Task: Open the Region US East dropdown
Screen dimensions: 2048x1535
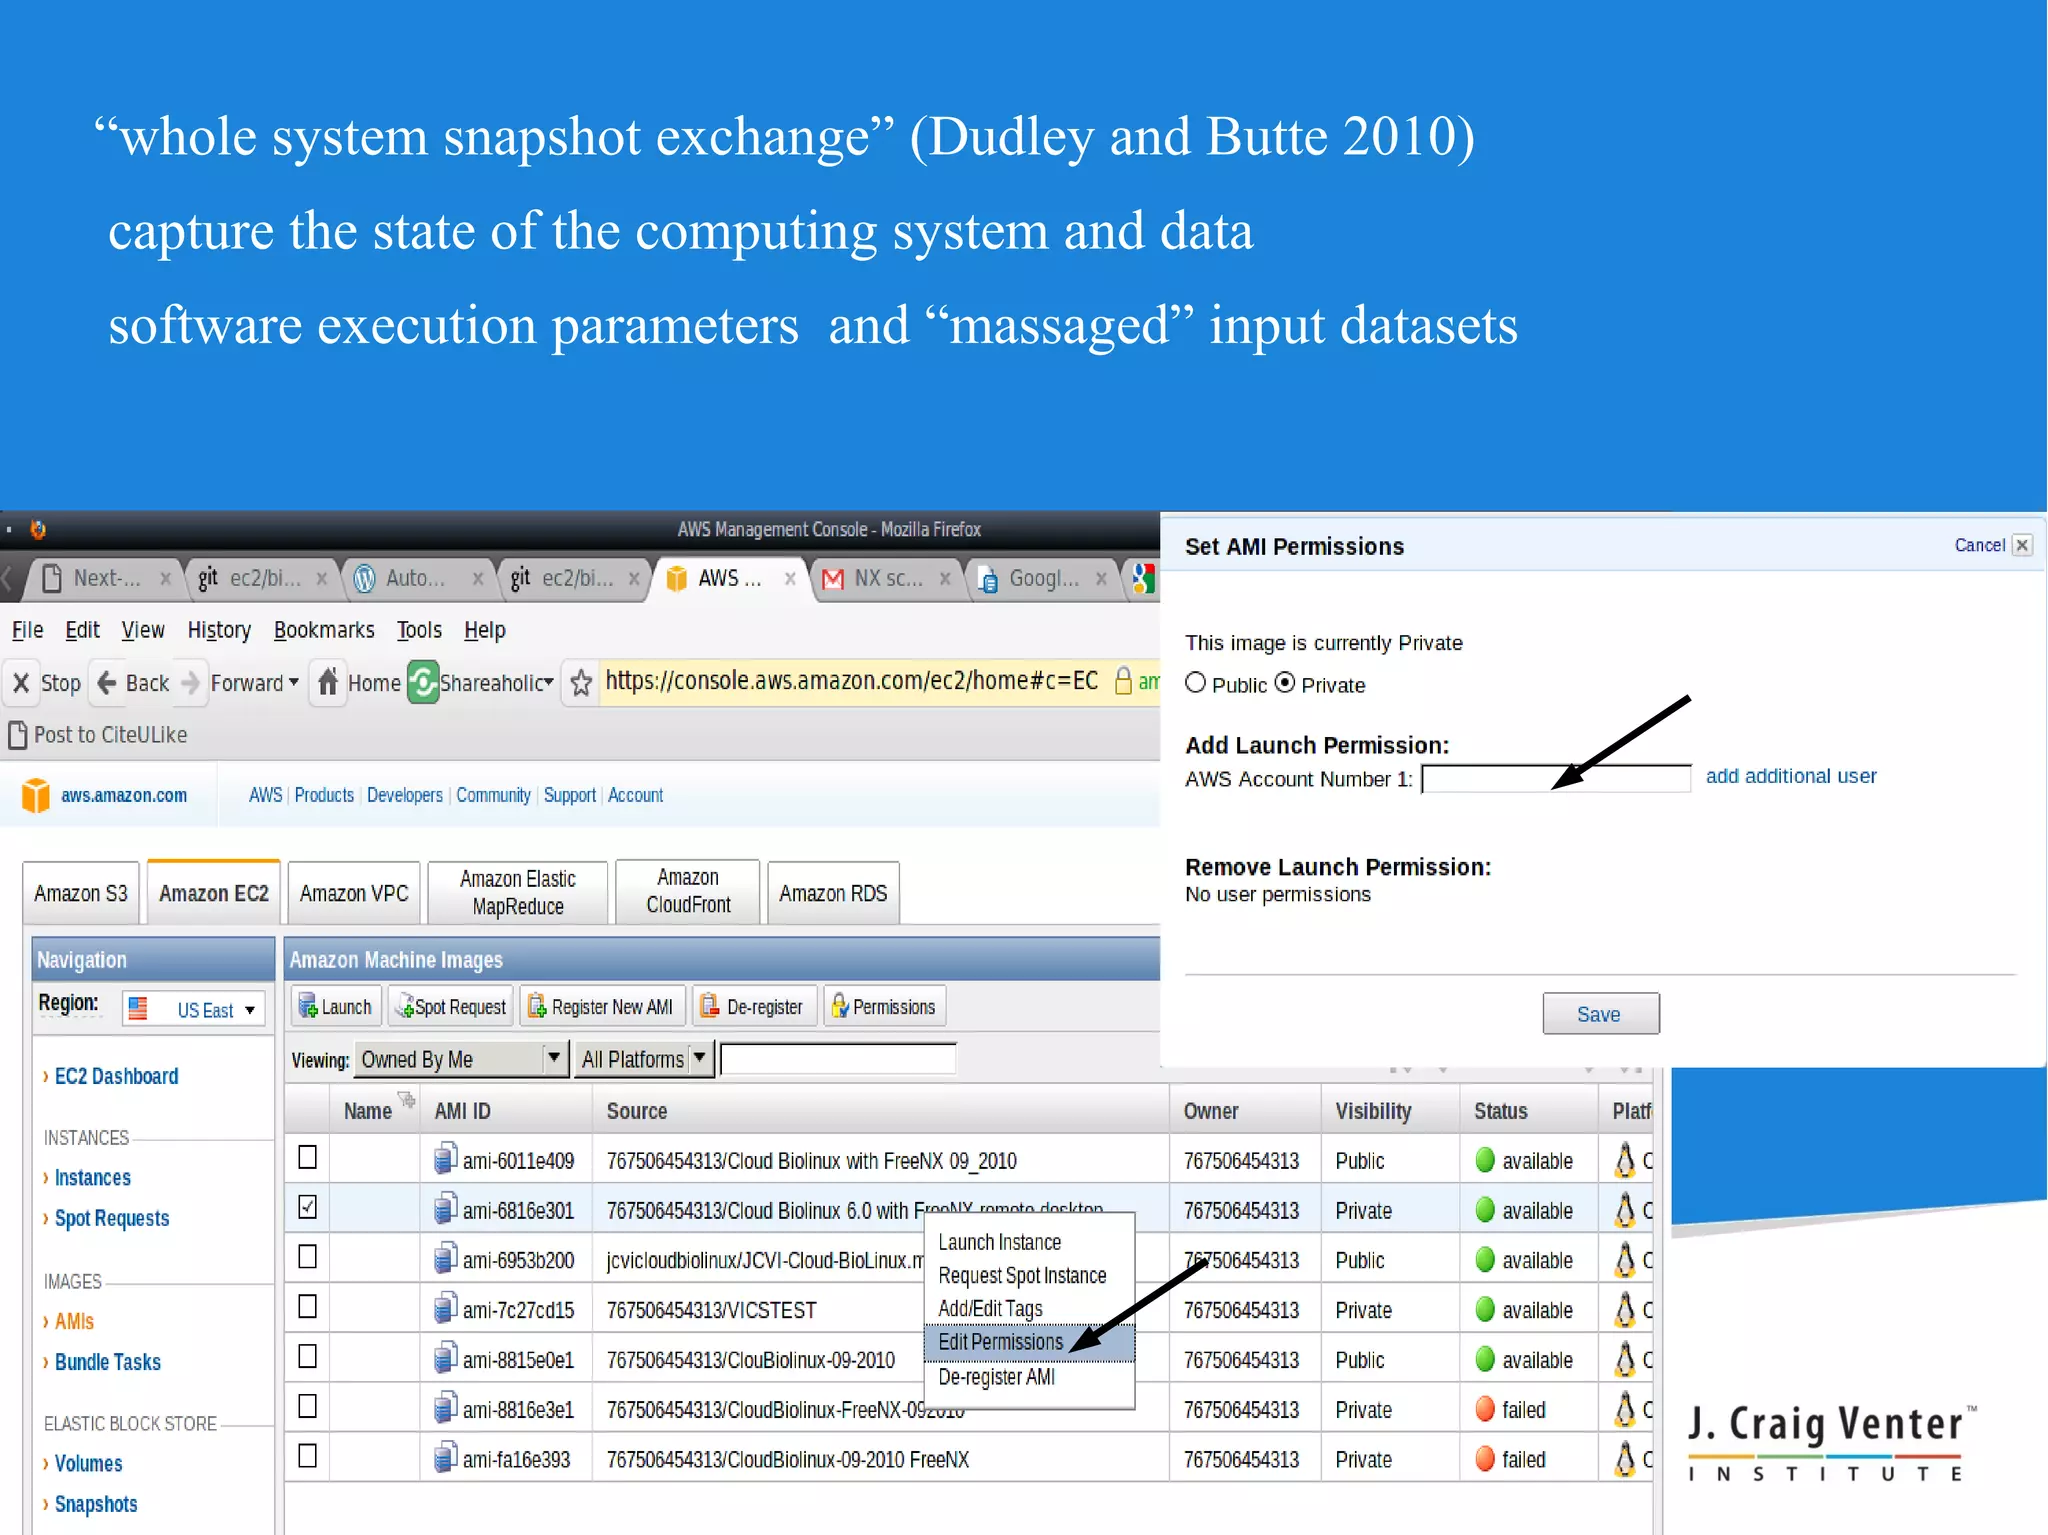Action: (x=194, y=1009)
